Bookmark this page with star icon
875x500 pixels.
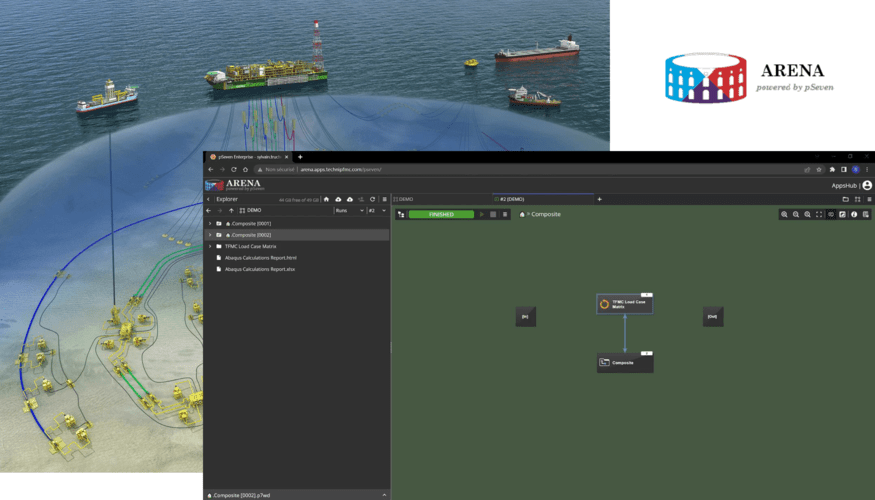point(819,170)
